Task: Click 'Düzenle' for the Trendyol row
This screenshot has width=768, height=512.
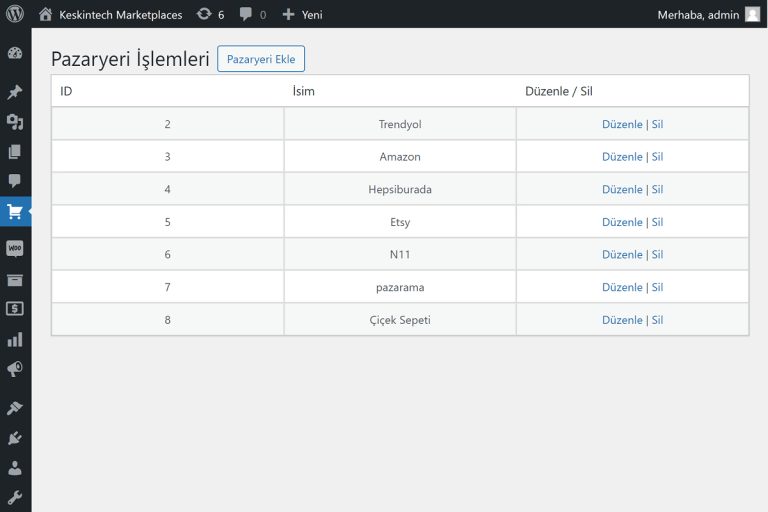Action: click(x=622, y=124)
